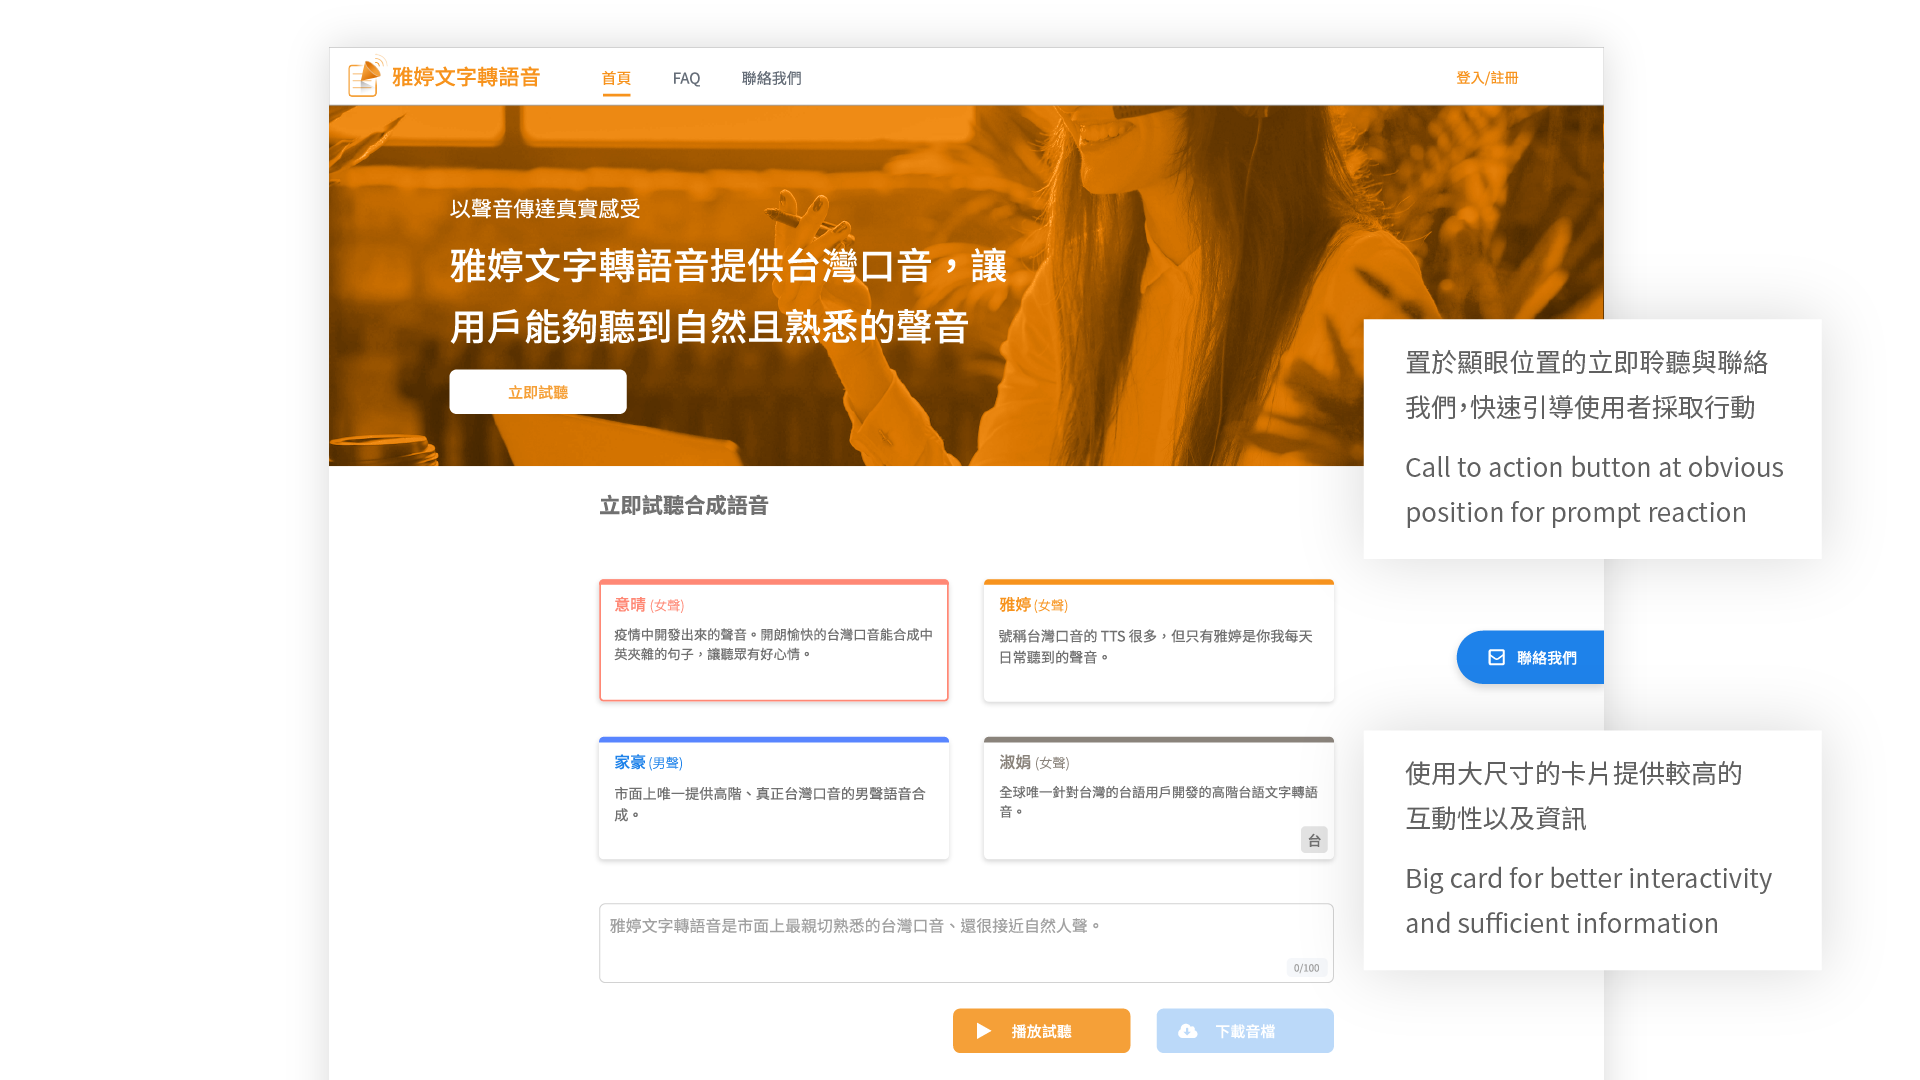Image resolution: width=1920 pixels, height=1080 pixels.
Task: Click the 雅婷文字轉語音 site title text
Action: tap(466, 77)
